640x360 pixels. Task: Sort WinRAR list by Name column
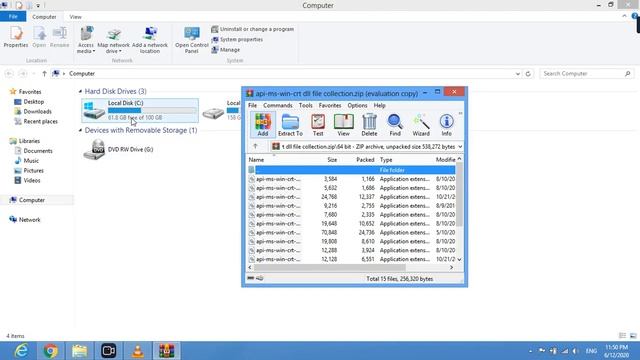[x=256, y=160]
